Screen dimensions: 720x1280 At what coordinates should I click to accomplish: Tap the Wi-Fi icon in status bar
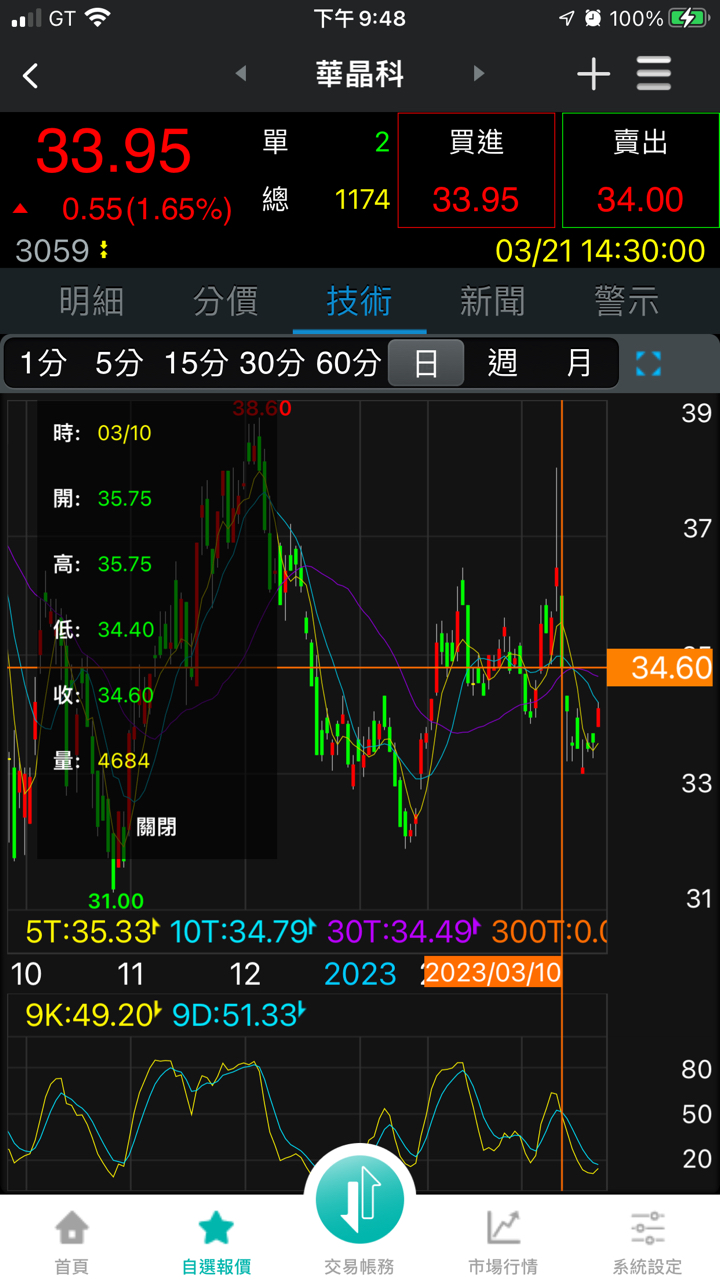(x=97, y=18)
